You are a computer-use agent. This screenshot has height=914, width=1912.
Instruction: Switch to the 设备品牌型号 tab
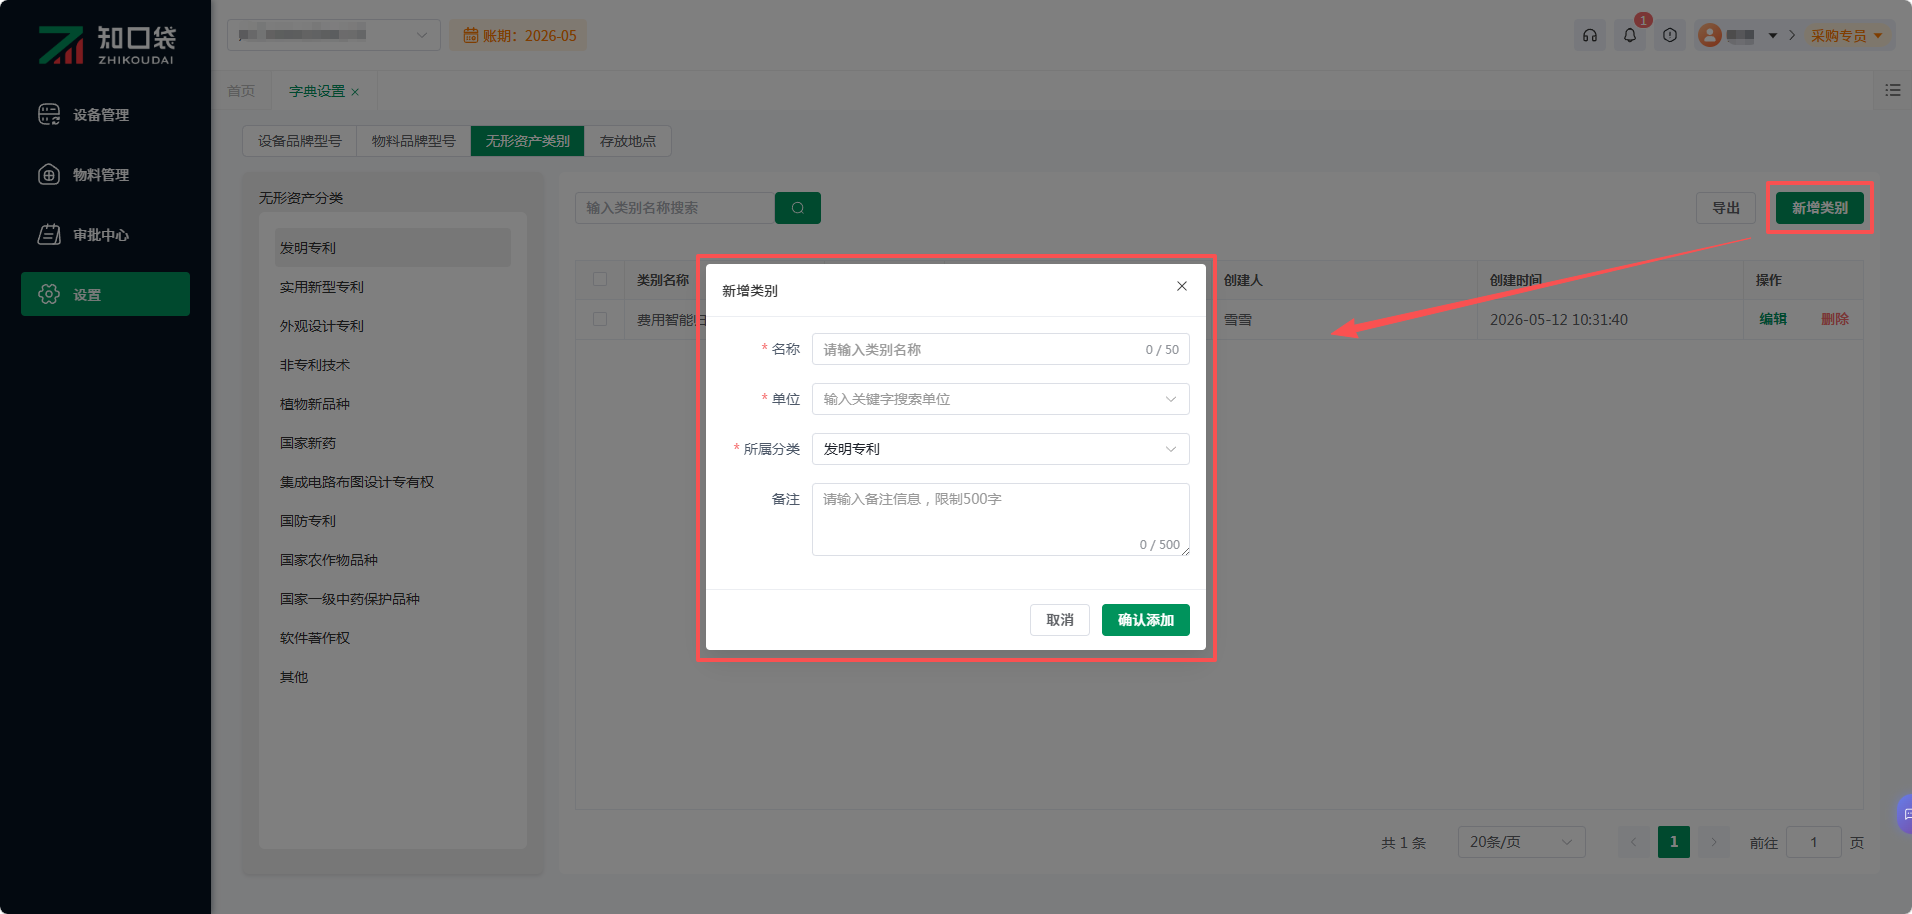pyautogui.click(x=299, y=141)
